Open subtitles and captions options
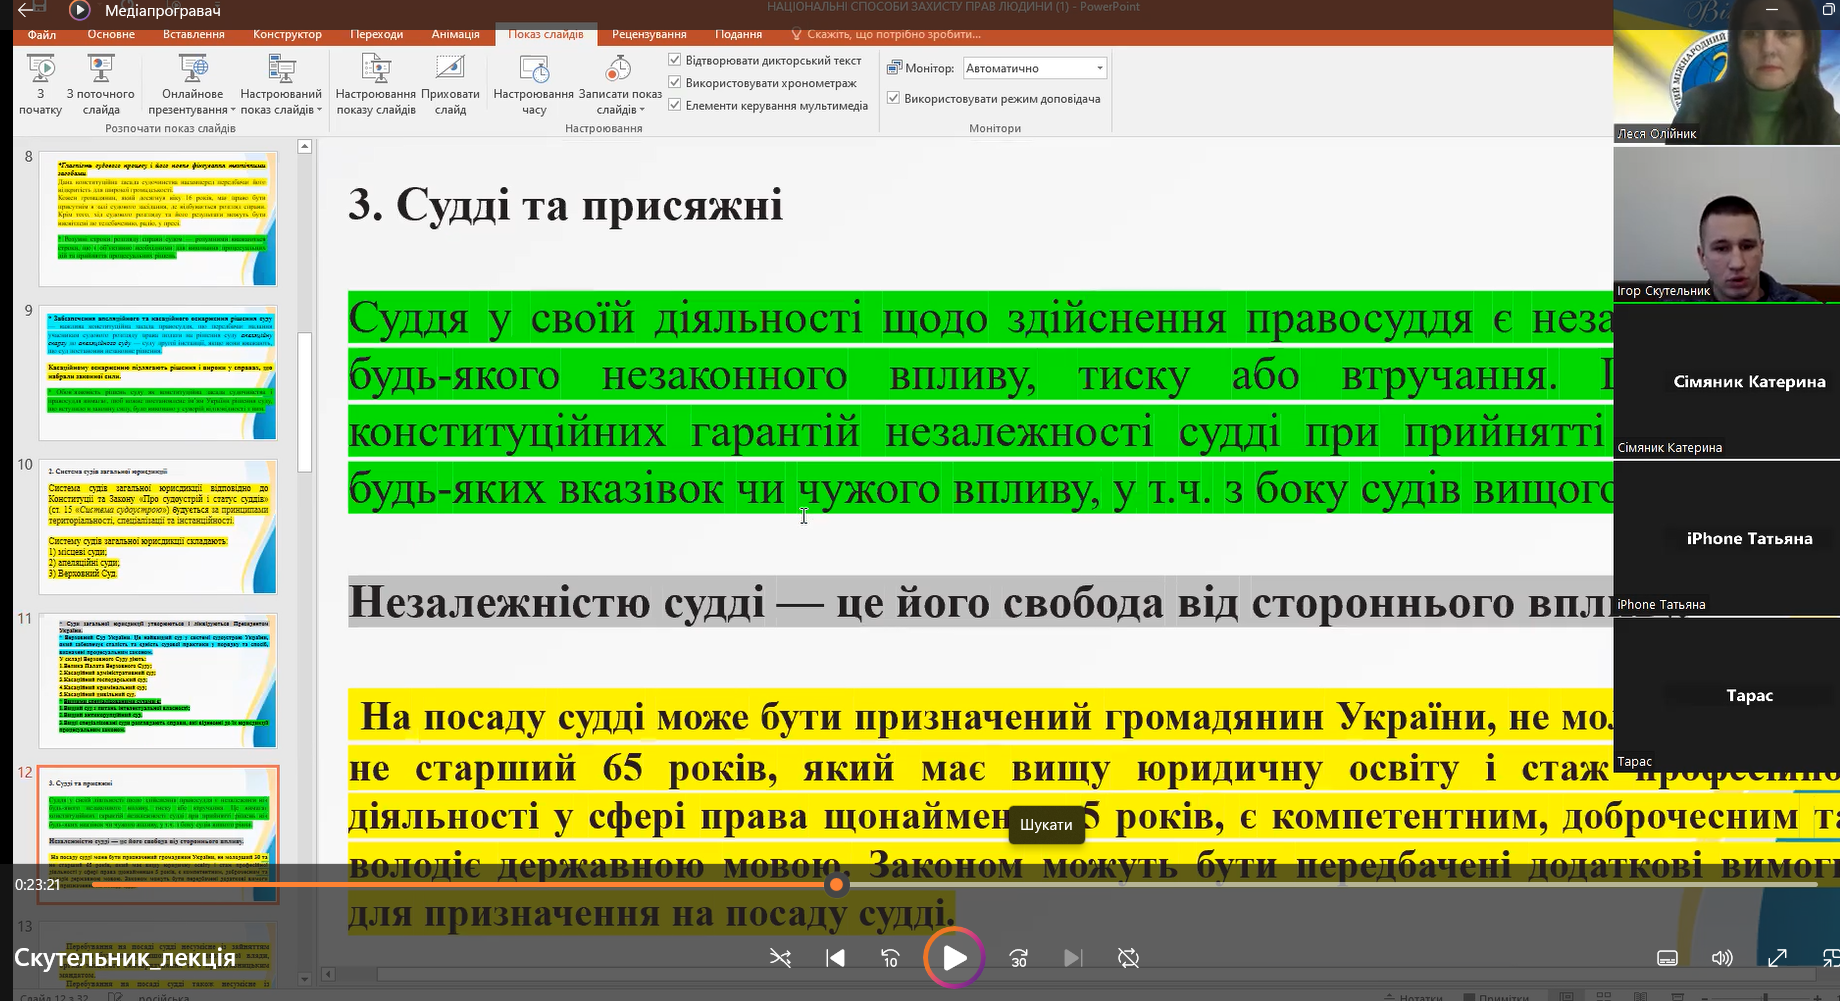This screenshot has height=1001, width=1840. (1667, 958)
